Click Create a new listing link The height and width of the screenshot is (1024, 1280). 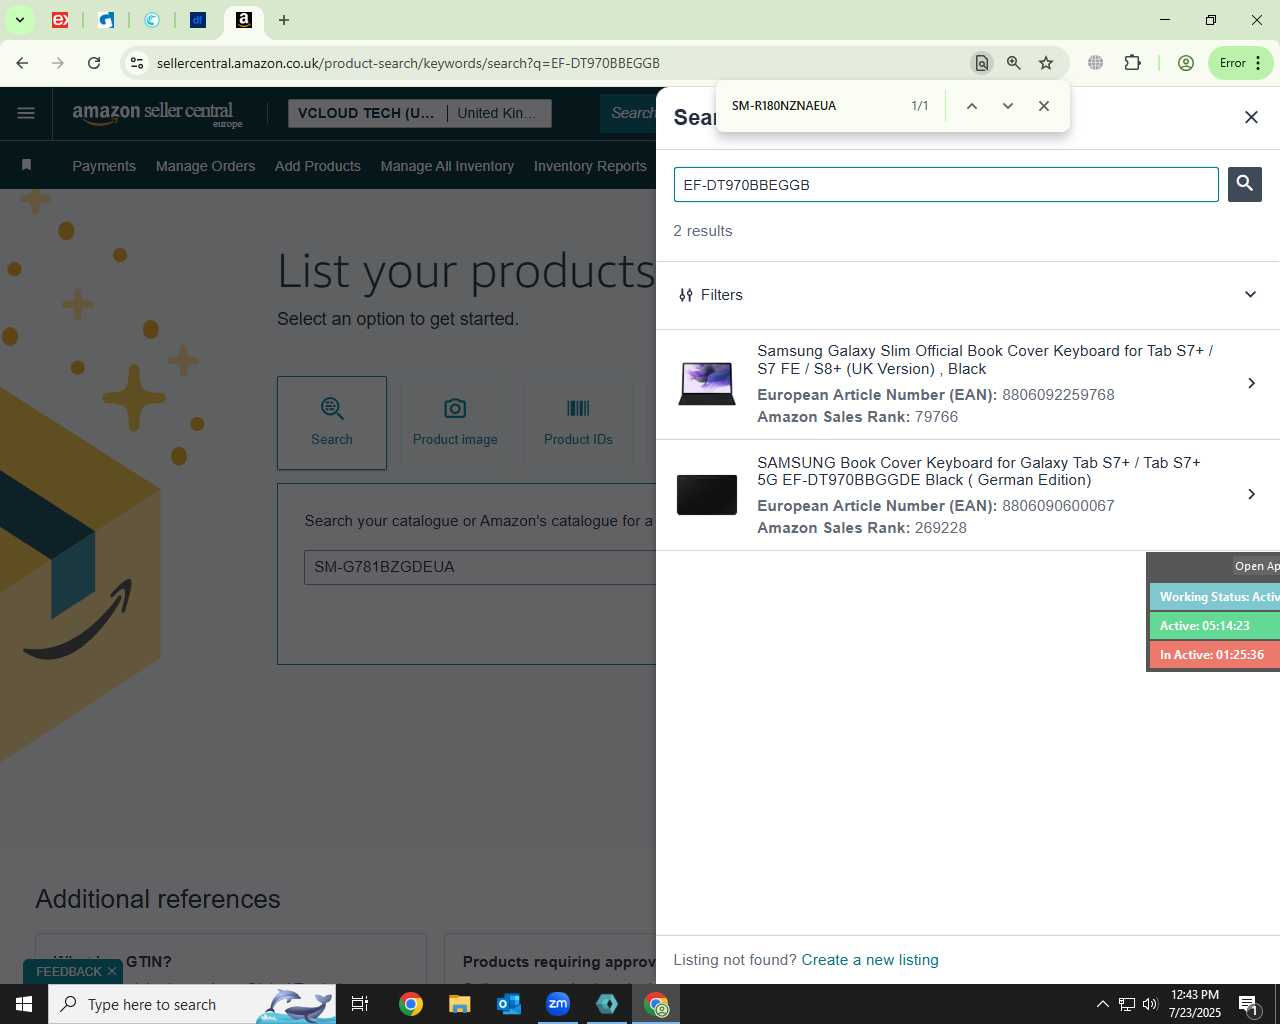[870, 960]
